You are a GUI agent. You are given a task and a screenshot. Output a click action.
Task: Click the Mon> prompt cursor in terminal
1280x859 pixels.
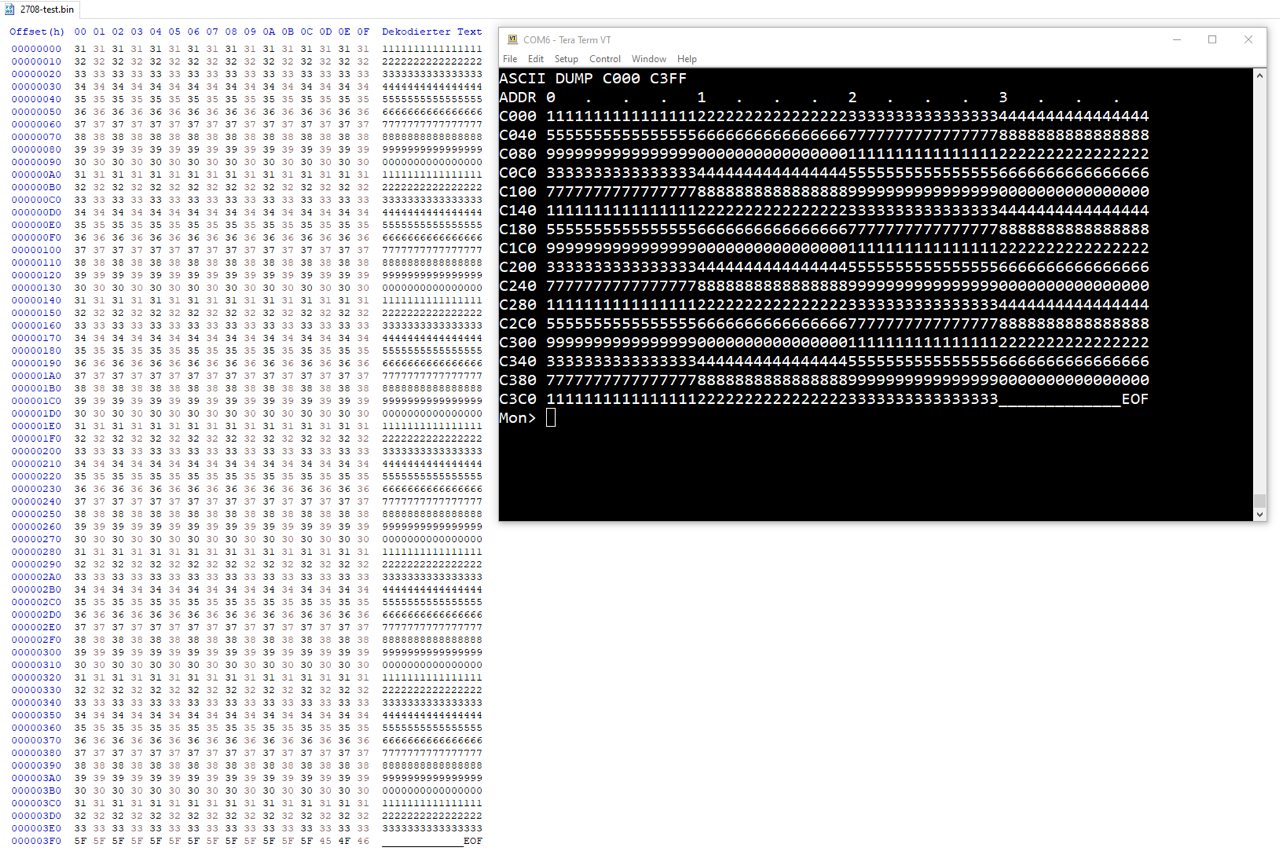pos(551,418)
